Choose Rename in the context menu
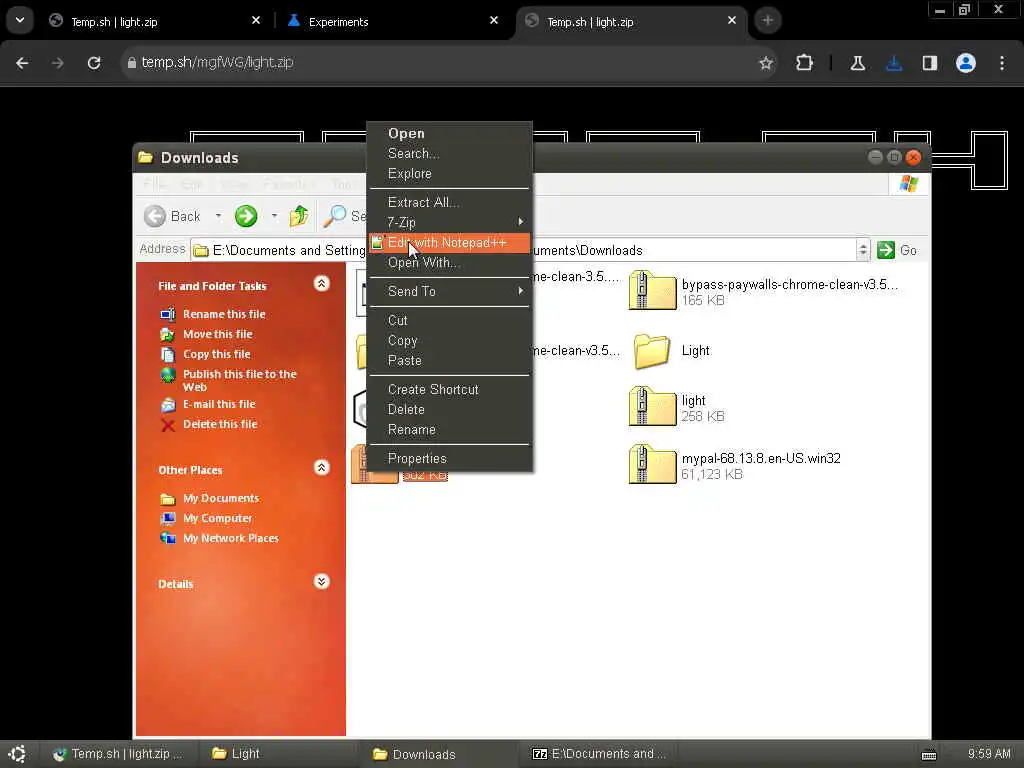 [x=411, y=430]
